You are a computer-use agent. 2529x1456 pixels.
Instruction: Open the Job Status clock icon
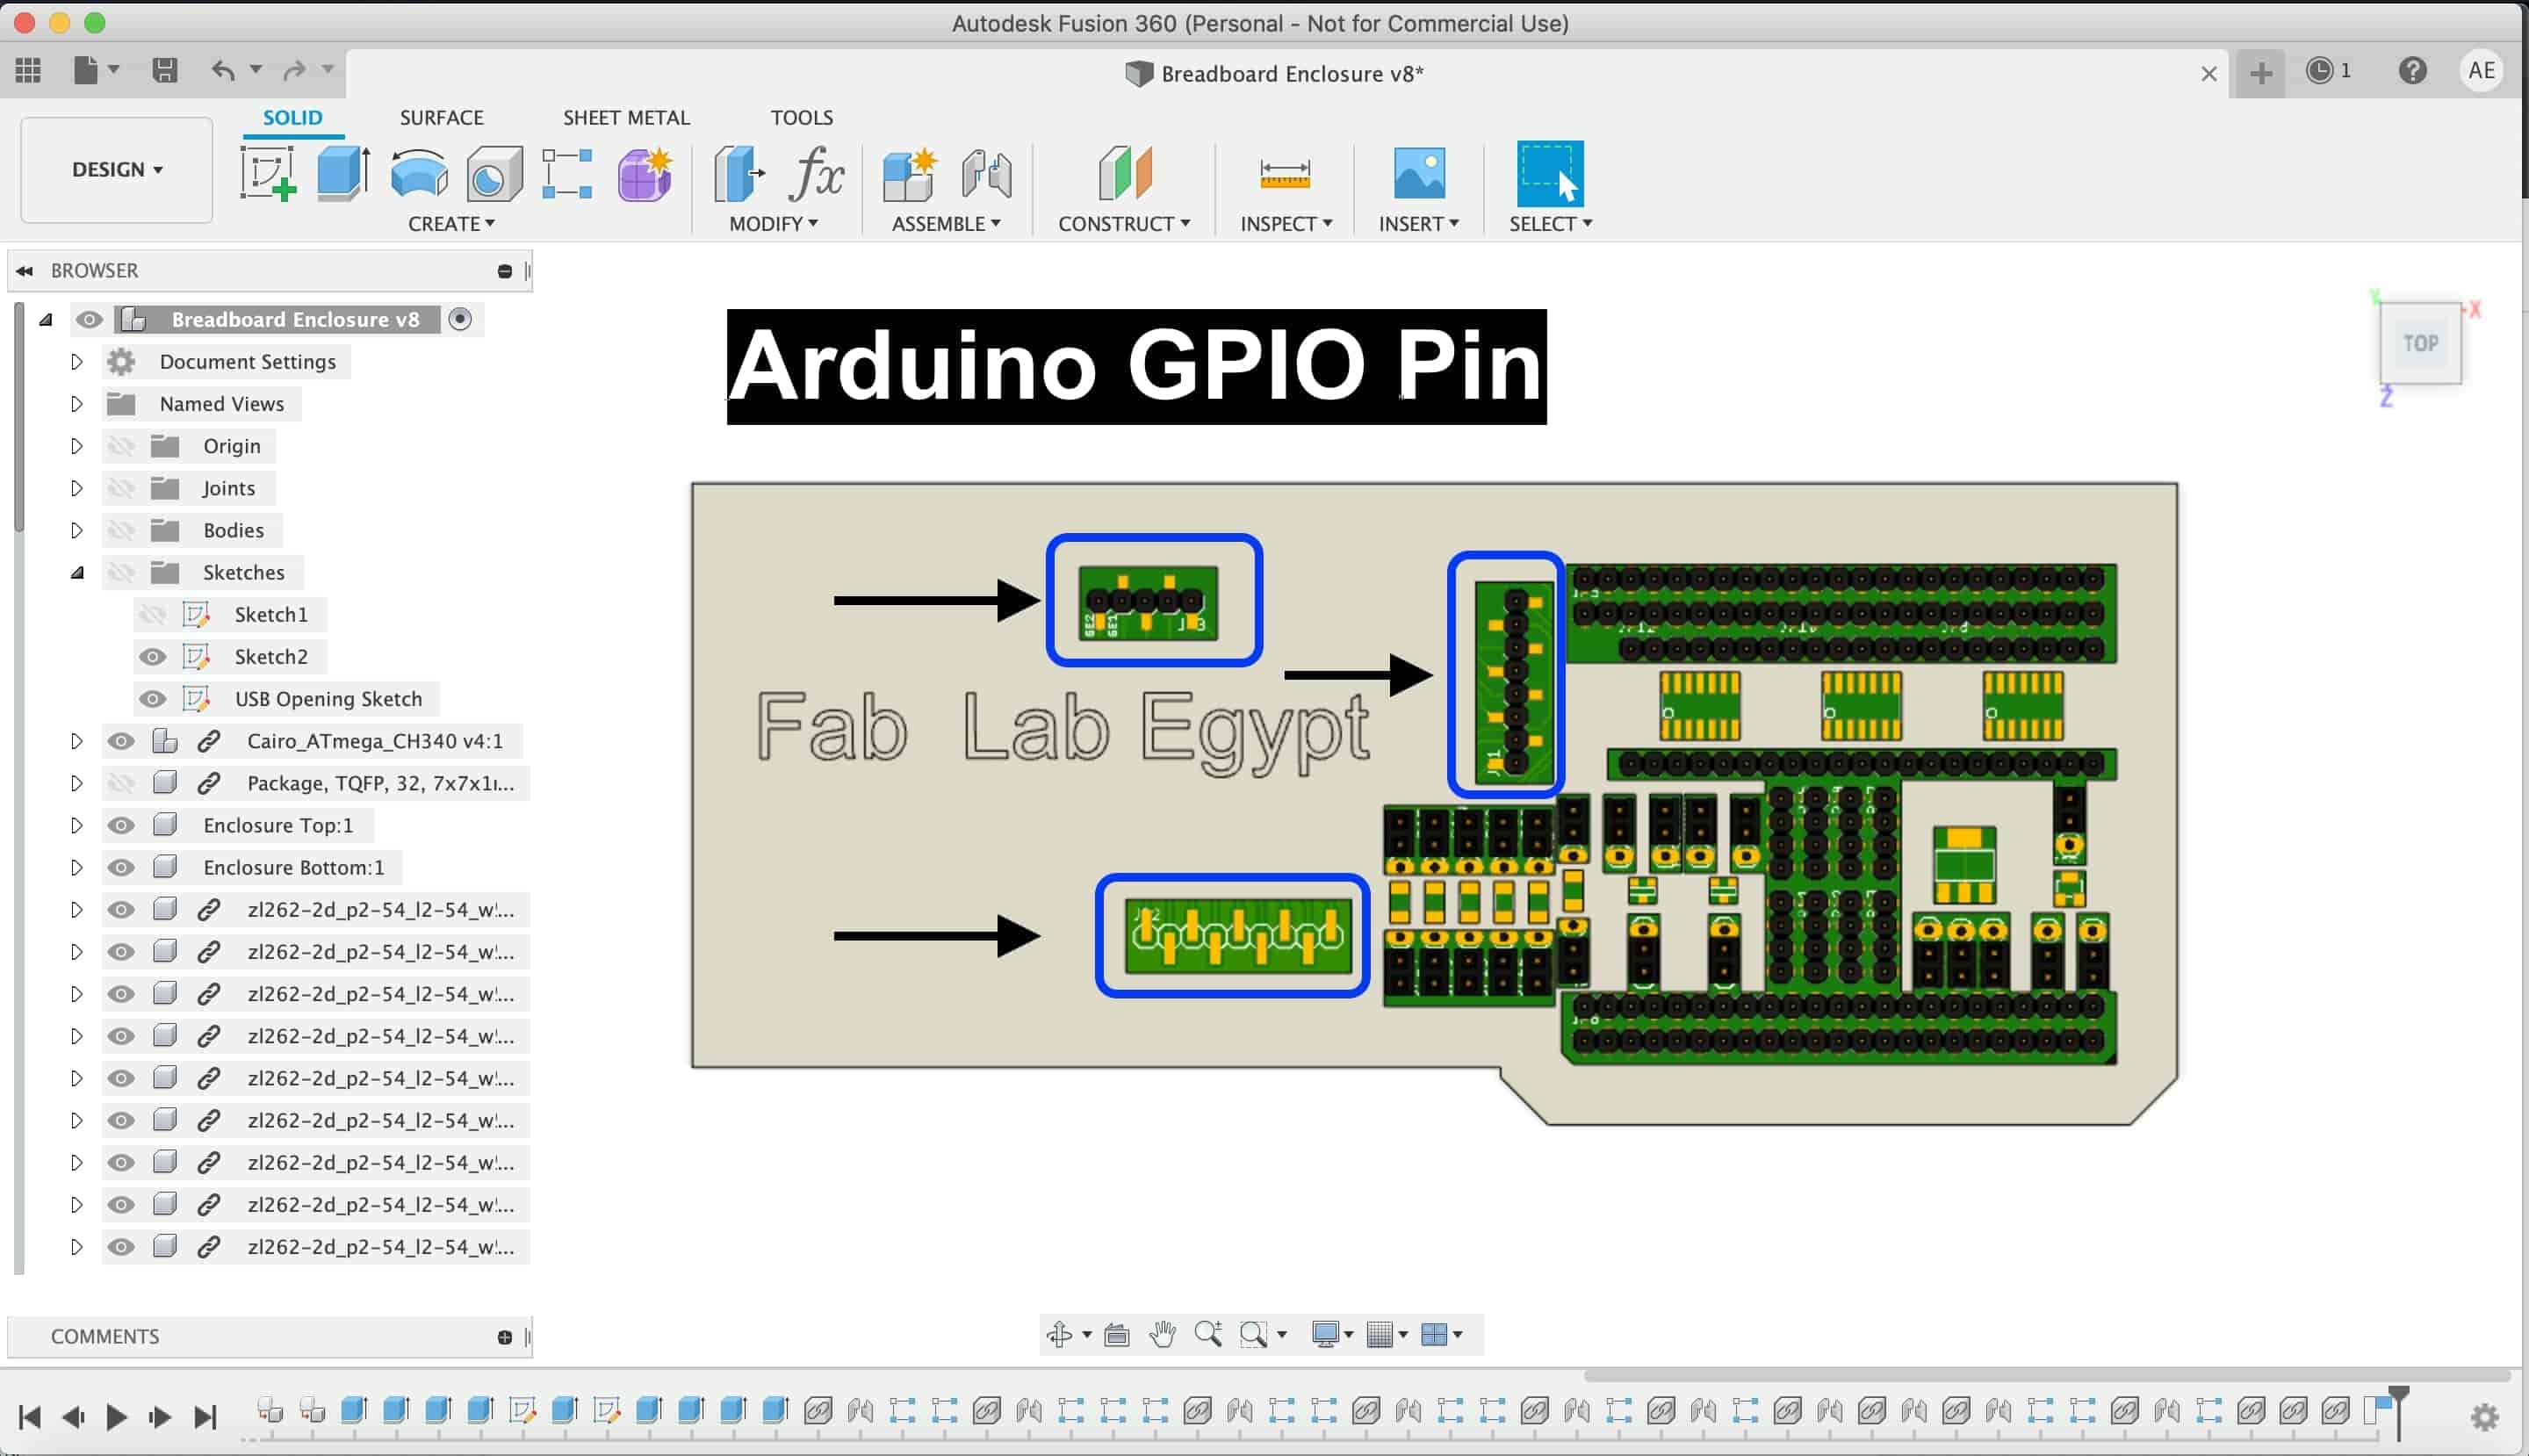click(2319, 70)
